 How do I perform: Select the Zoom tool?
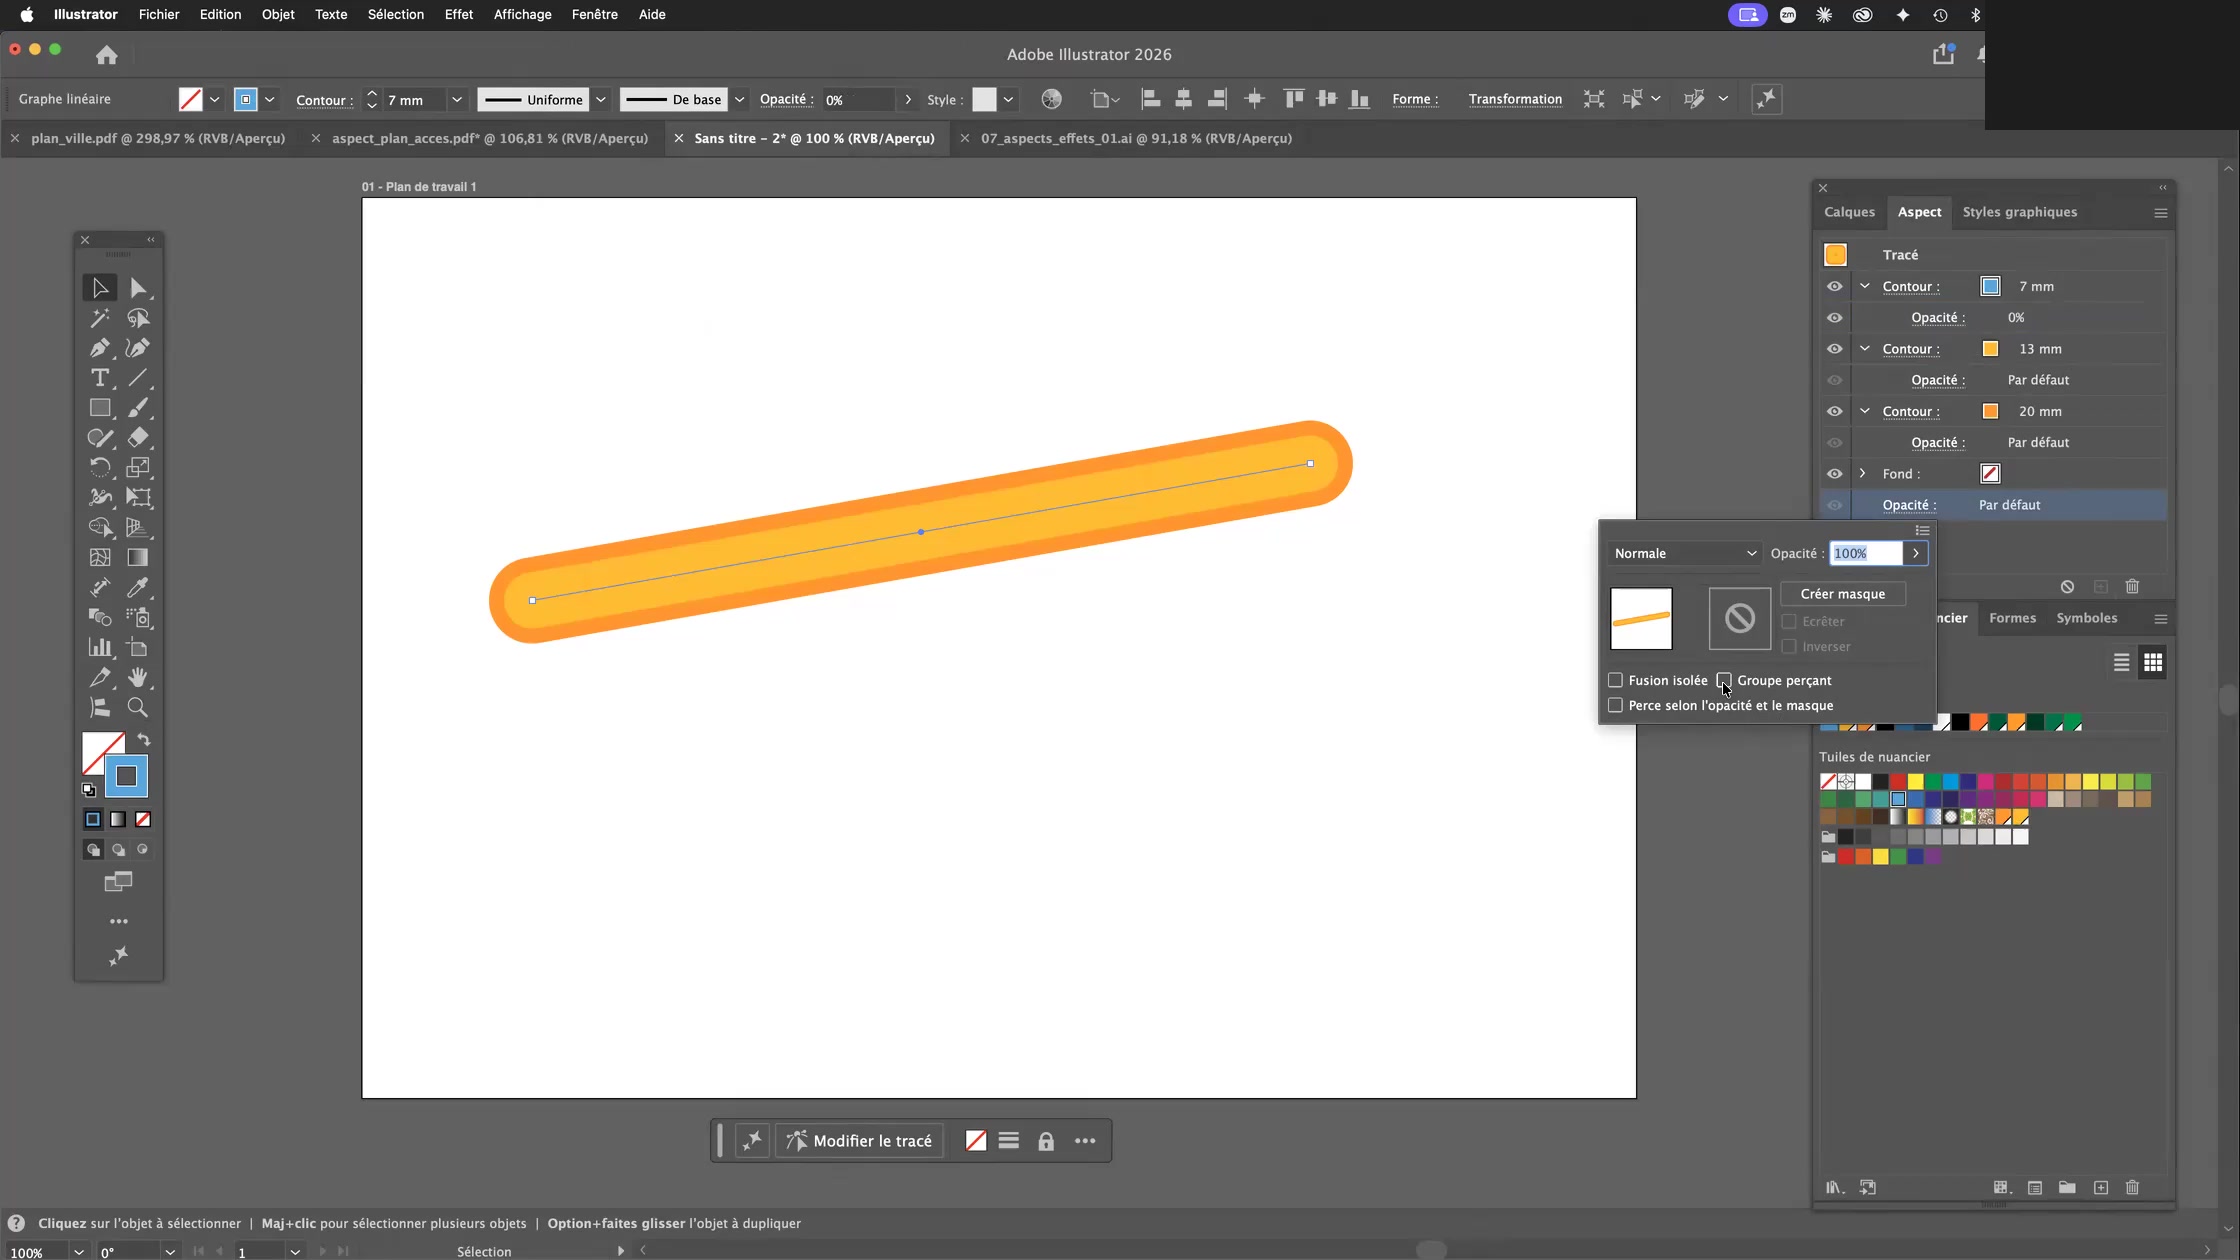click(138, 708)
